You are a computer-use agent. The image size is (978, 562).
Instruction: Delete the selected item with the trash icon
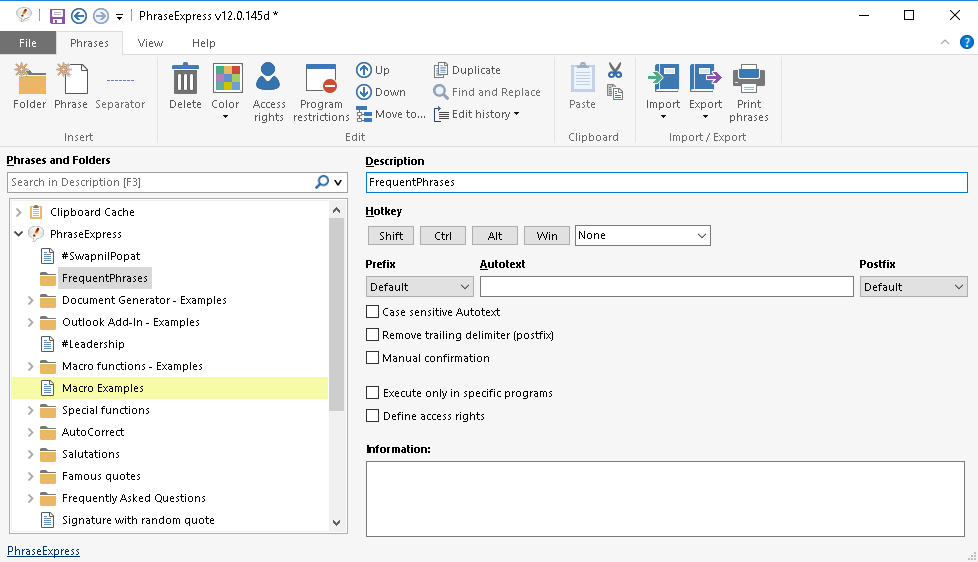(x=185, y=87)
